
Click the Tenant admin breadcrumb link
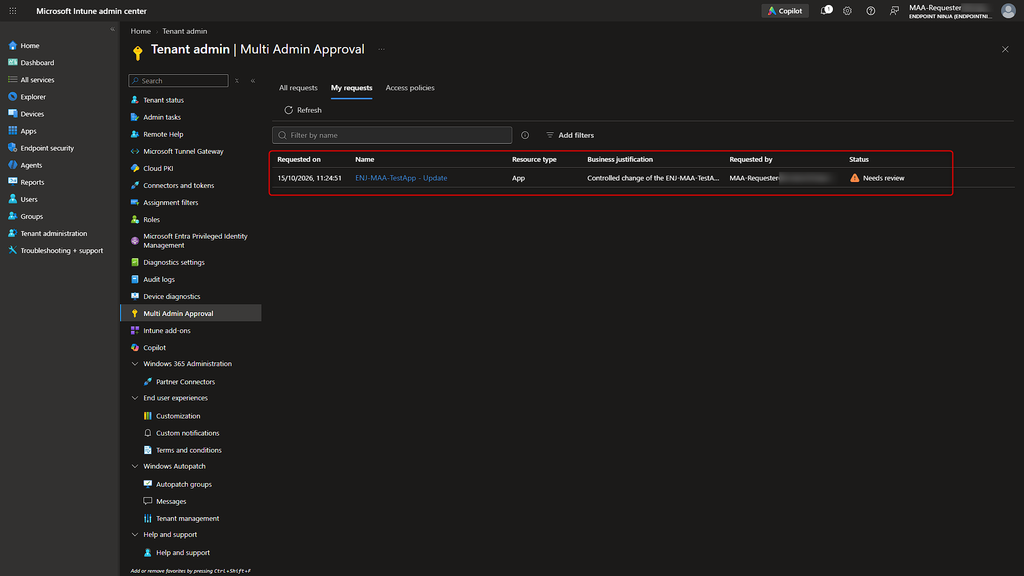point(184,31)
